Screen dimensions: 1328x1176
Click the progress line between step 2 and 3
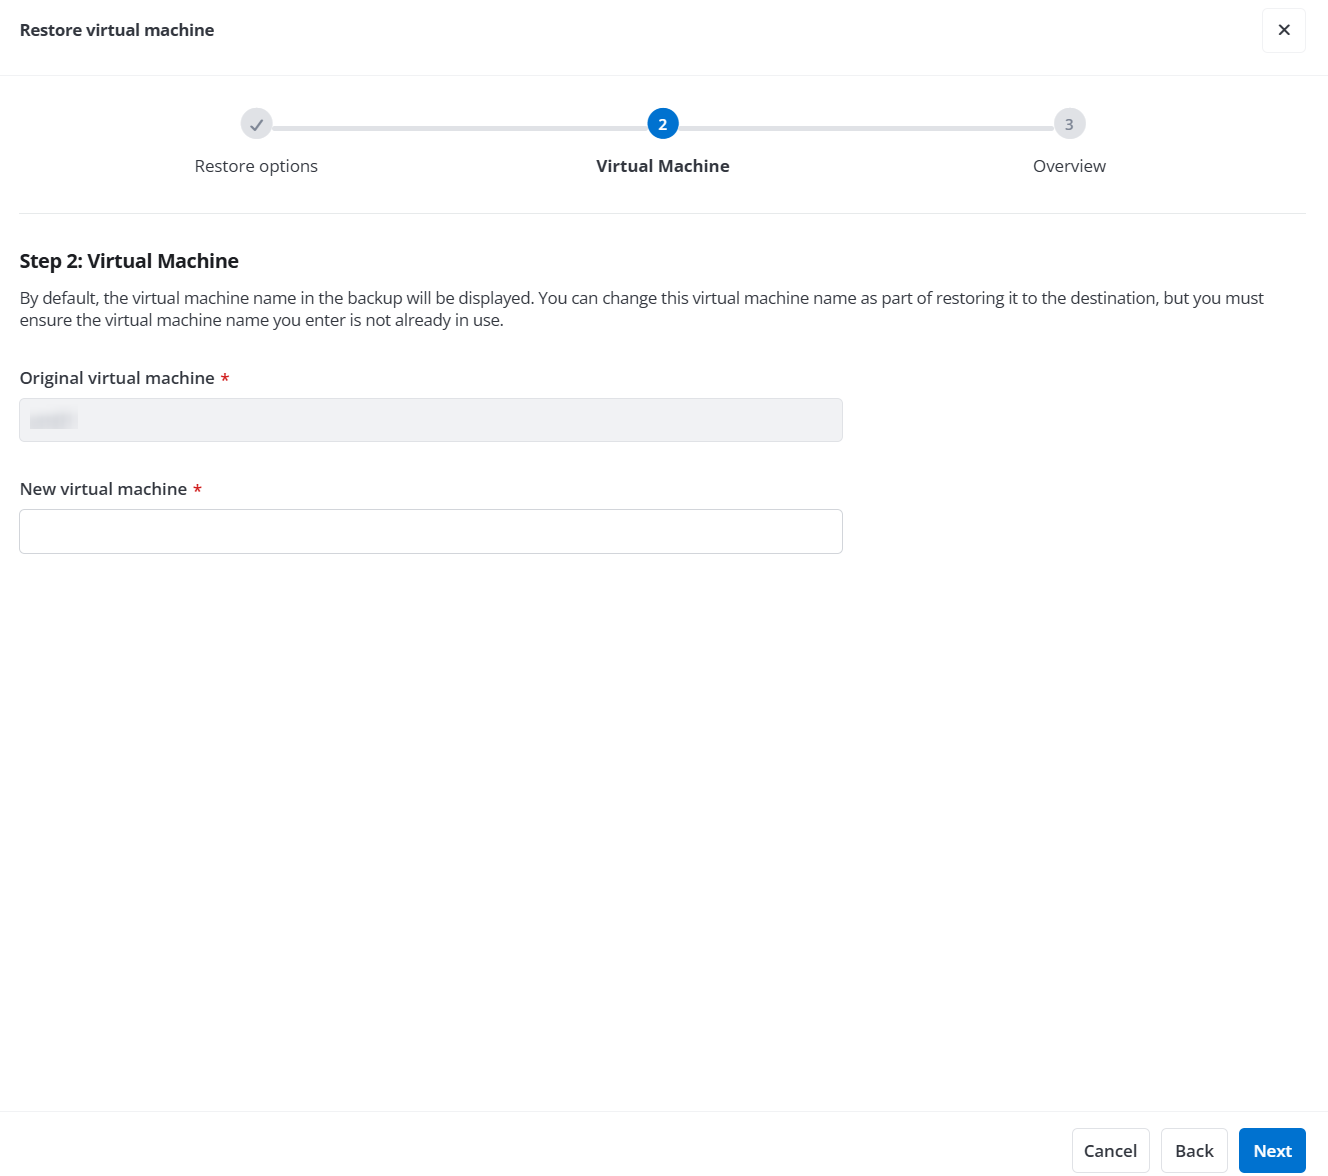coord(865,124)
